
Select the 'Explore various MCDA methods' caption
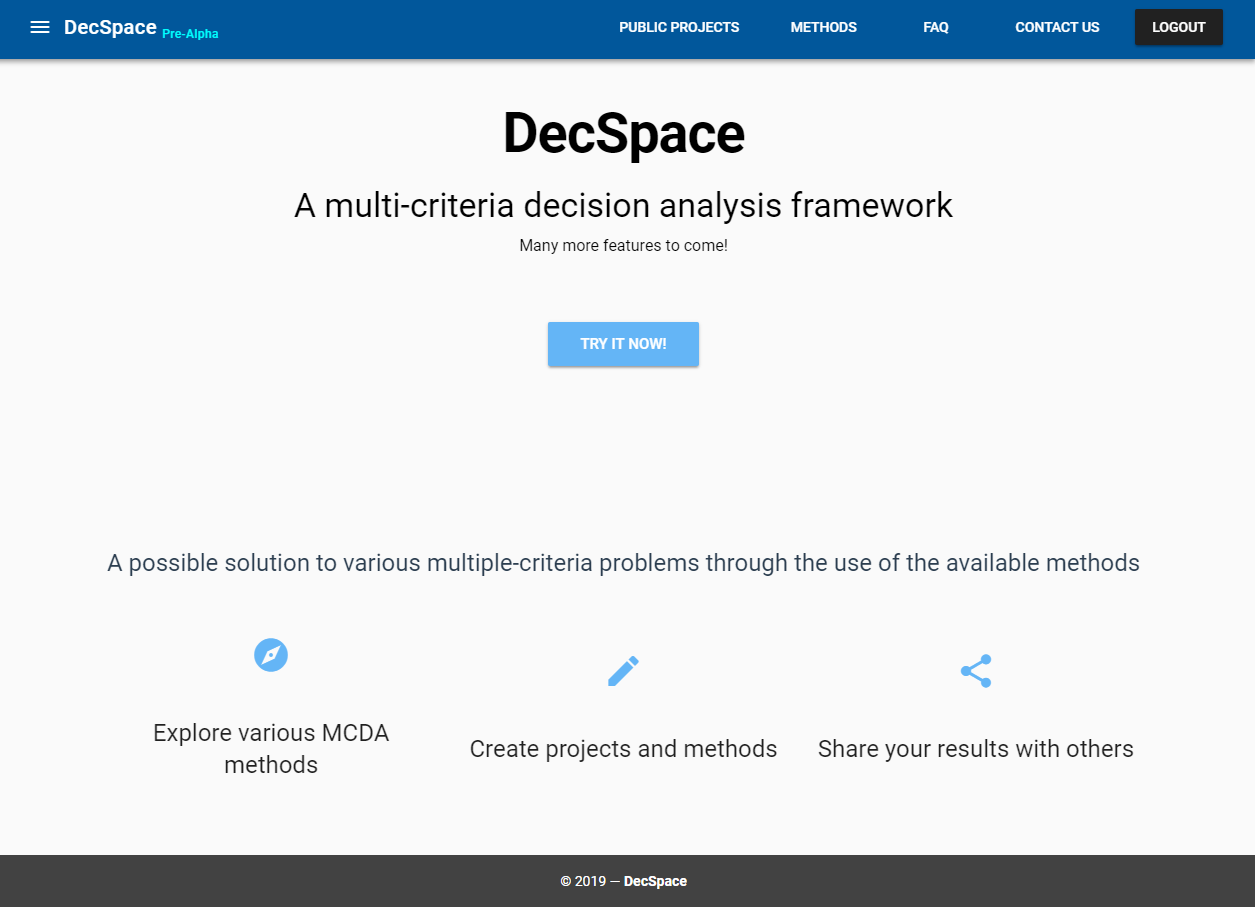(x=271, y=748)
